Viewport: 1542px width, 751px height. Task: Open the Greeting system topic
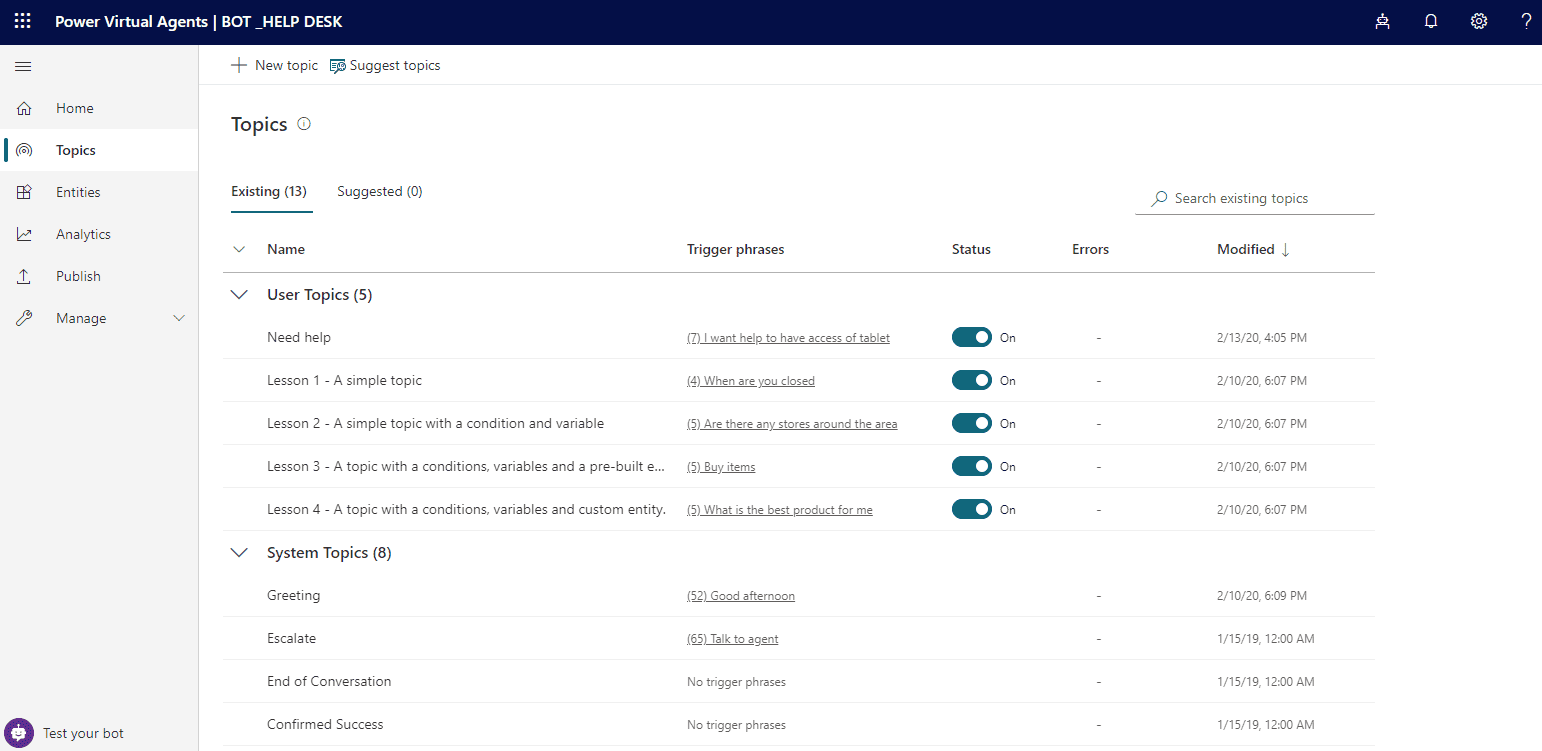pos(294,595)
